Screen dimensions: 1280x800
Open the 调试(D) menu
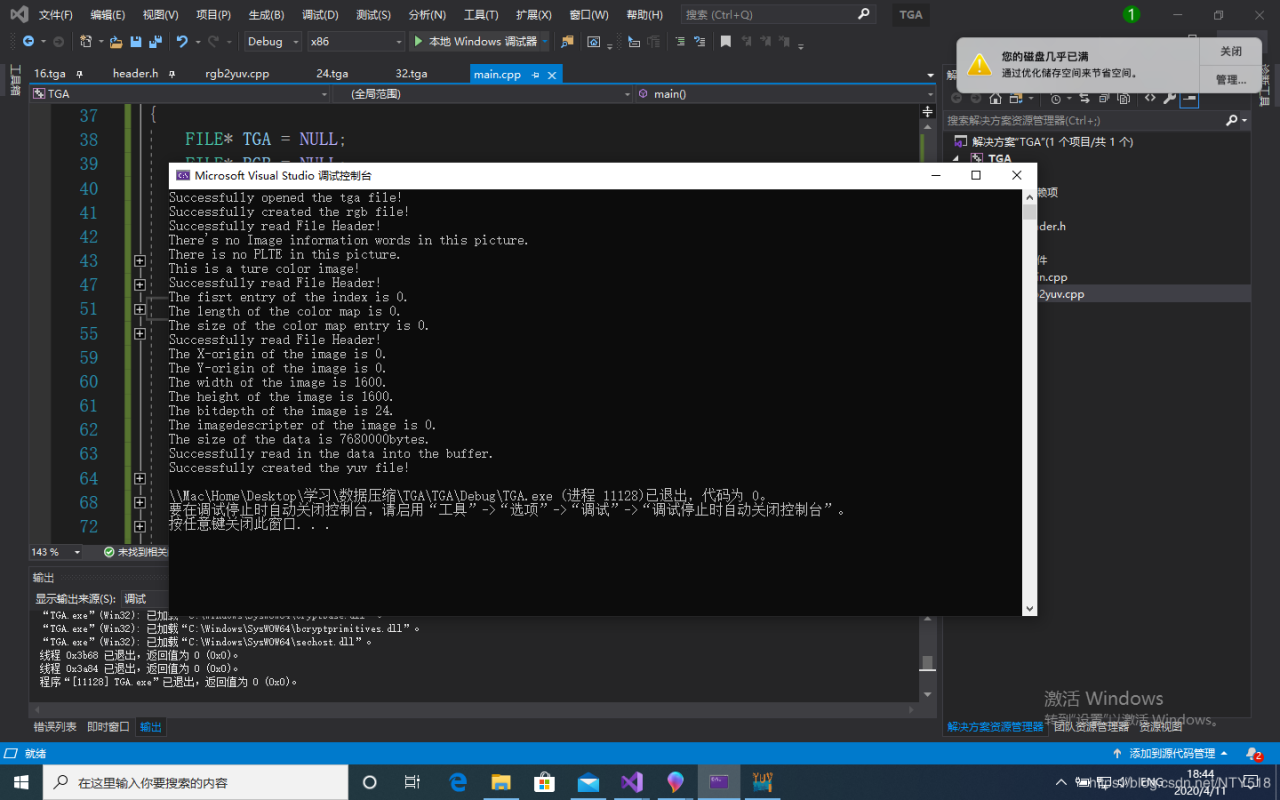pyautogui.click(x=320, y=15)
